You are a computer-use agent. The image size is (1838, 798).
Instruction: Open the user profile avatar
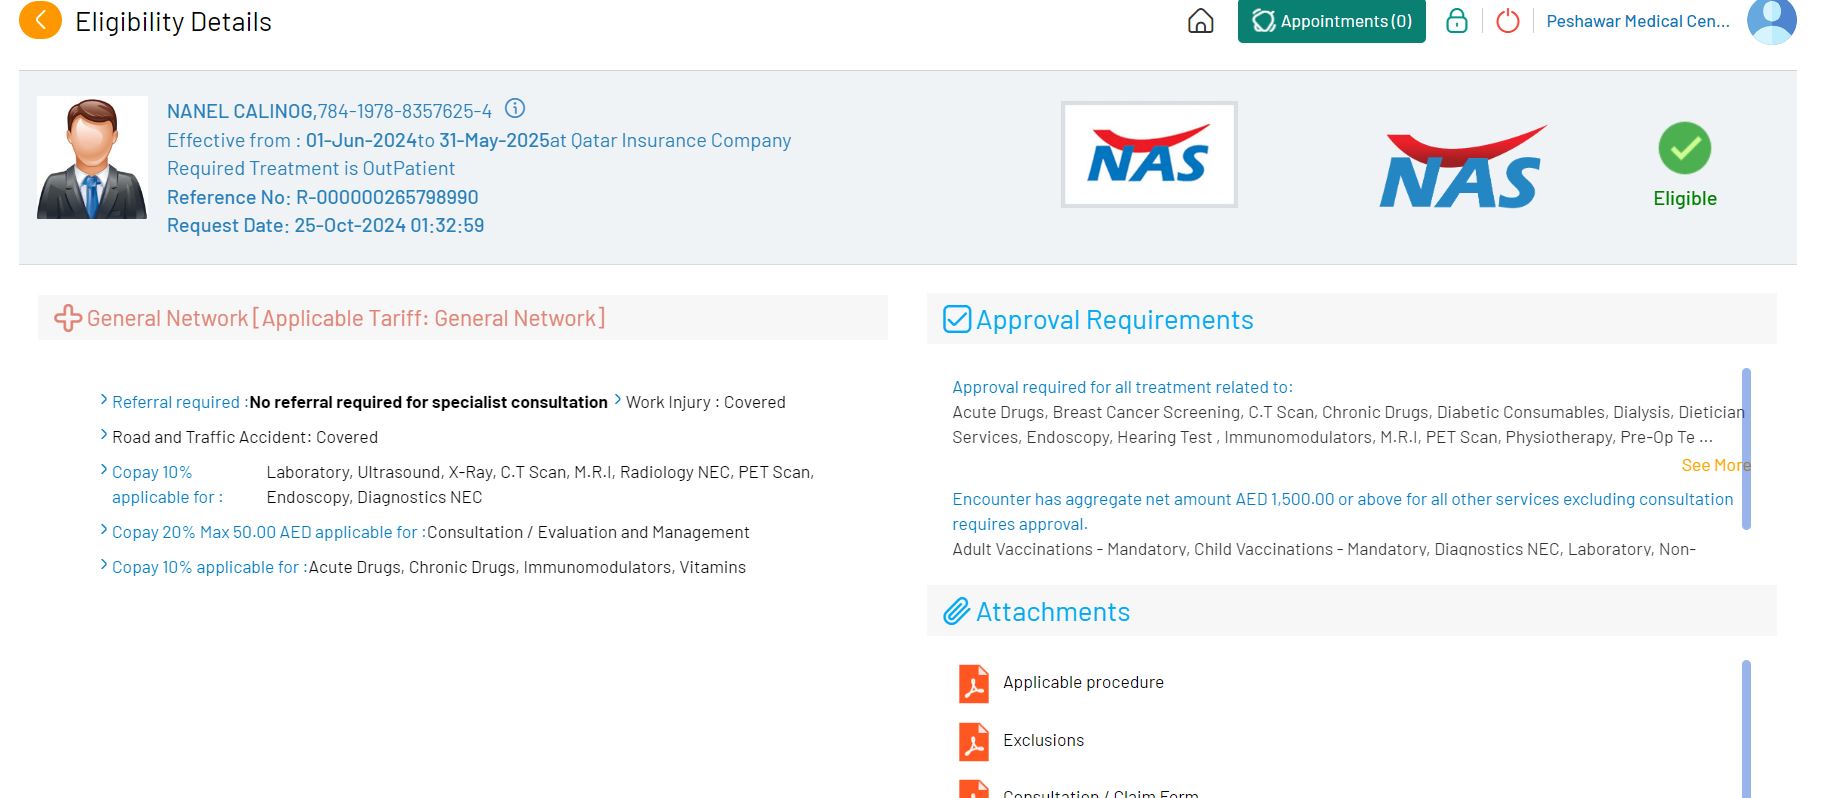1771,21
